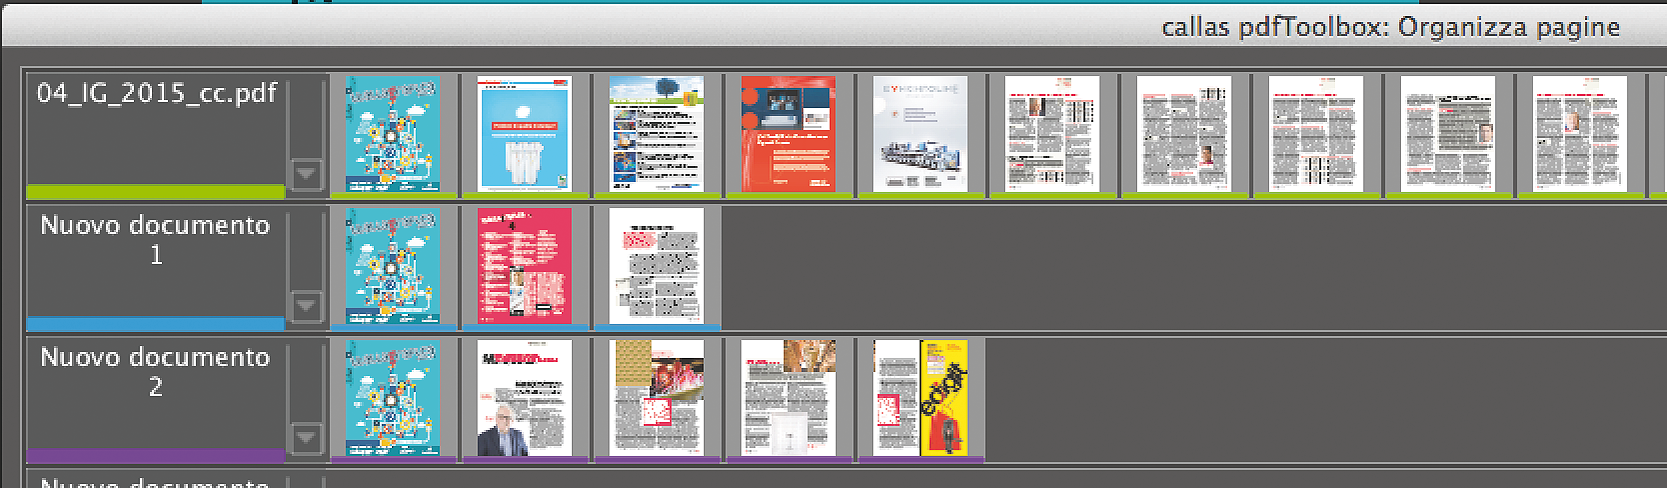The height and width of the screenshot is (488, 1667).
Task: Click first cover page thumbnail in 04_IG_2015_cc.pdf
Action: (x=393, y=133)
